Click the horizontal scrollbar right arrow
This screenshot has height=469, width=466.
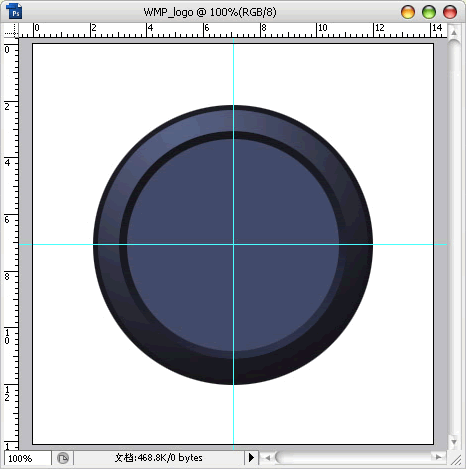click(438, 457)
